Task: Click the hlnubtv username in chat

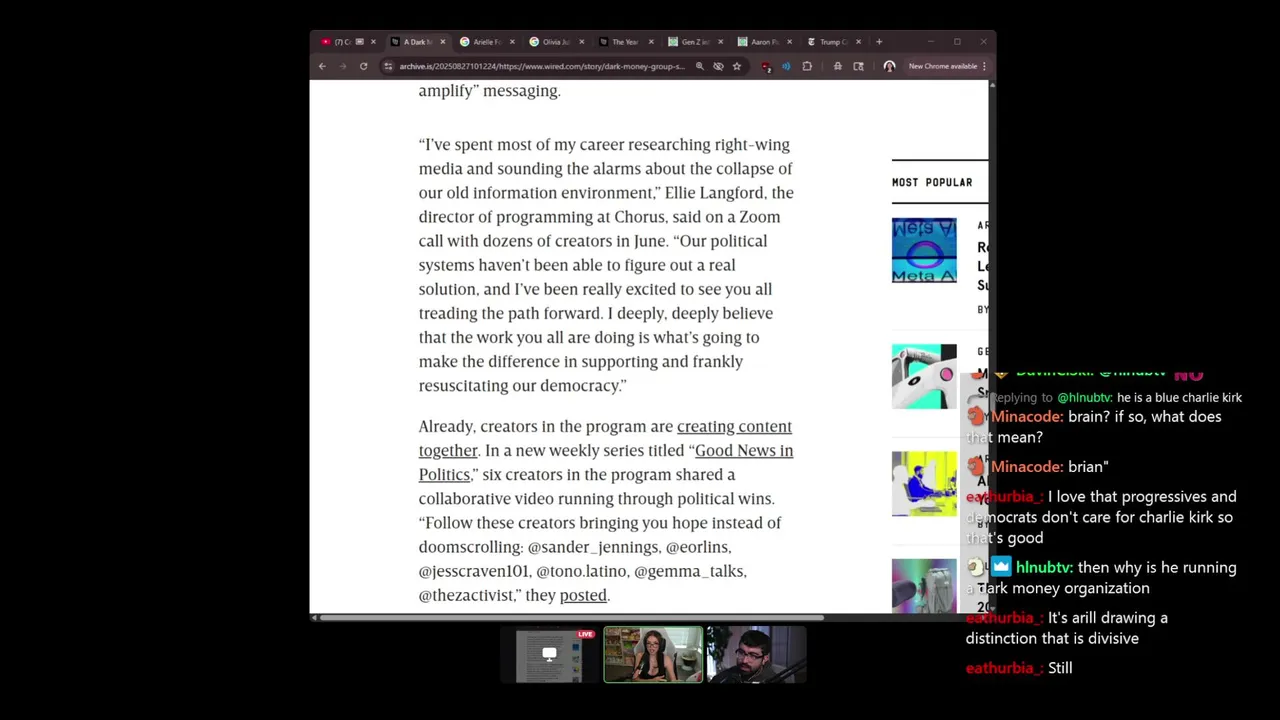Action: click(x=1044, y=568)
